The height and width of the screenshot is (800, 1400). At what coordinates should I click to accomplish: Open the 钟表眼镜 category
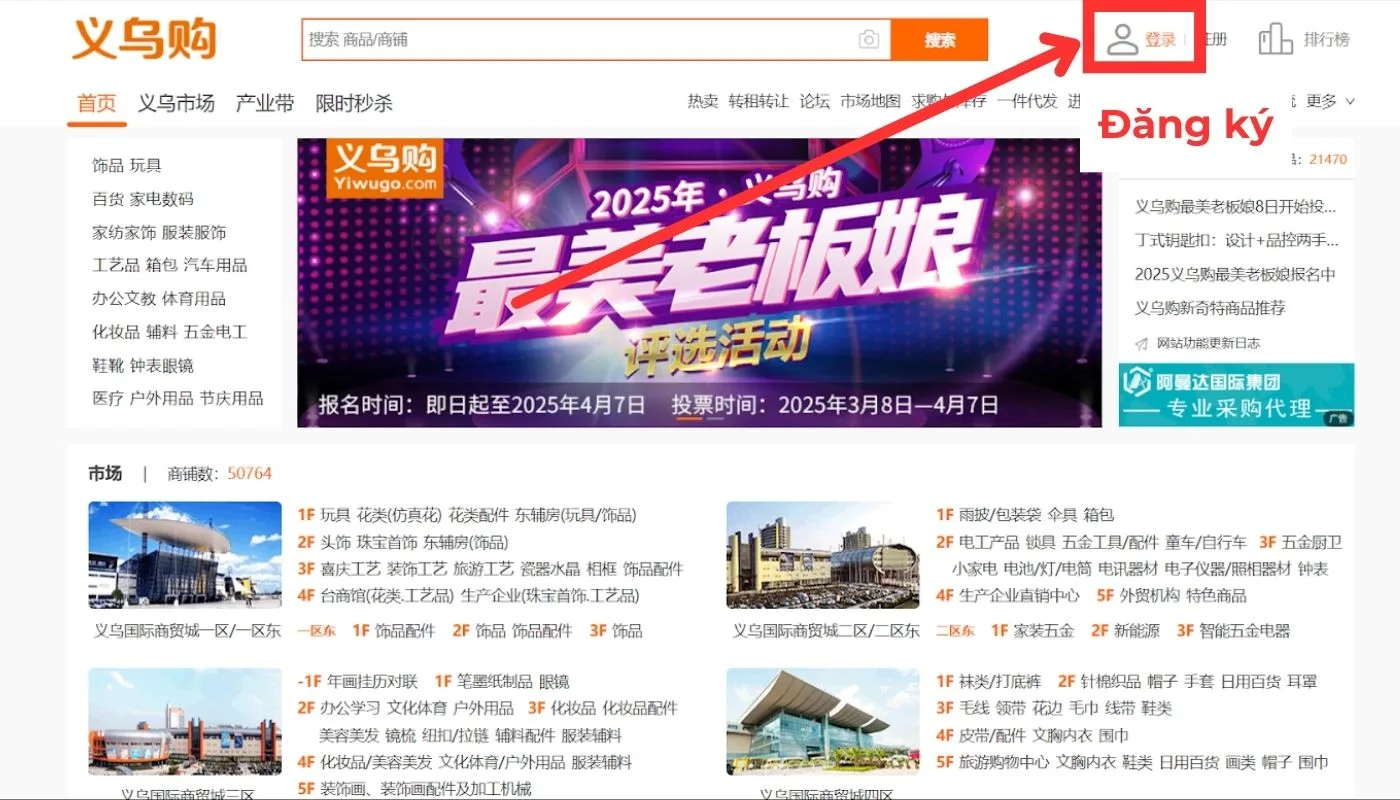(161, 366)
